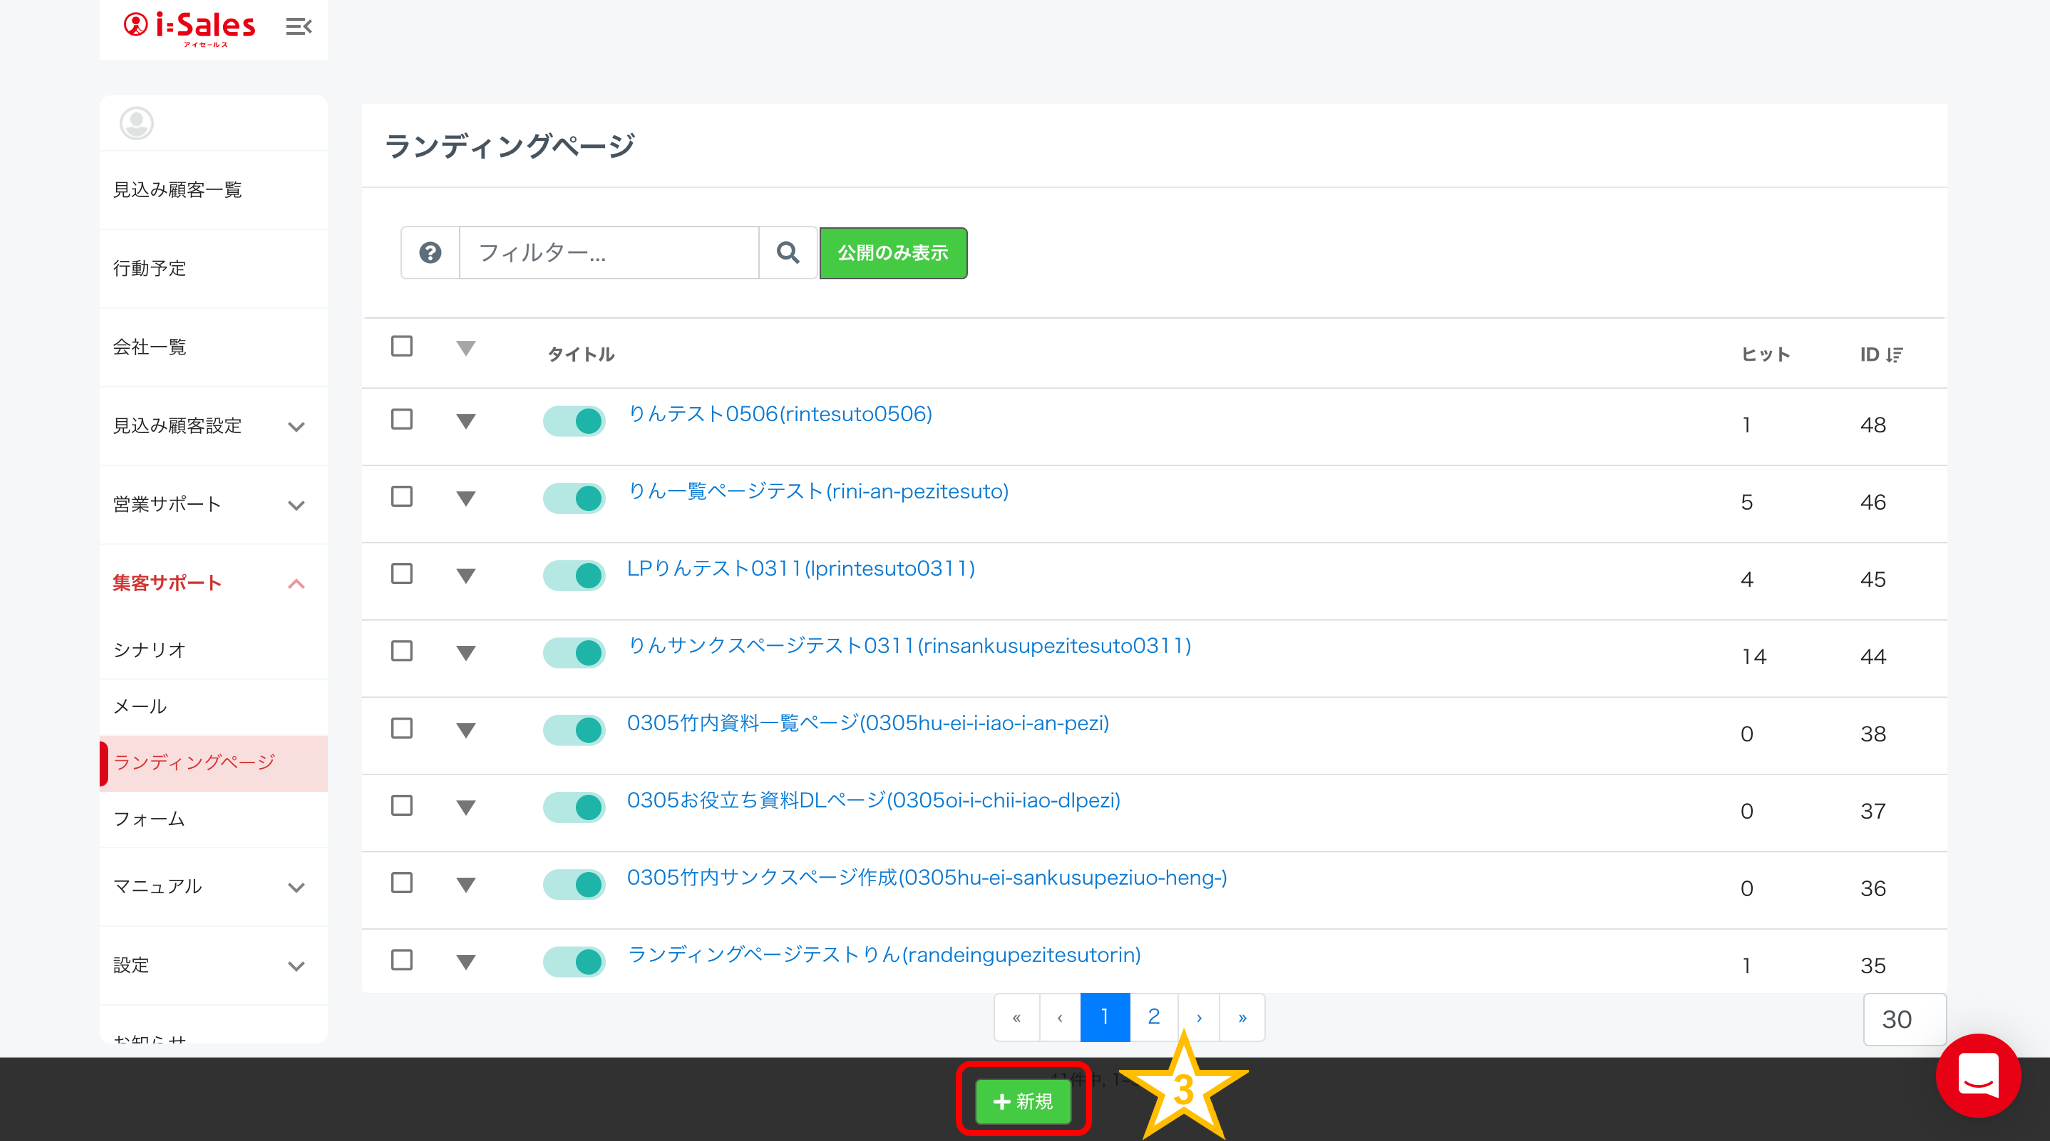Open the red chat support bubble
Viewport: 2050px width, 1141px height.
1977,1075
